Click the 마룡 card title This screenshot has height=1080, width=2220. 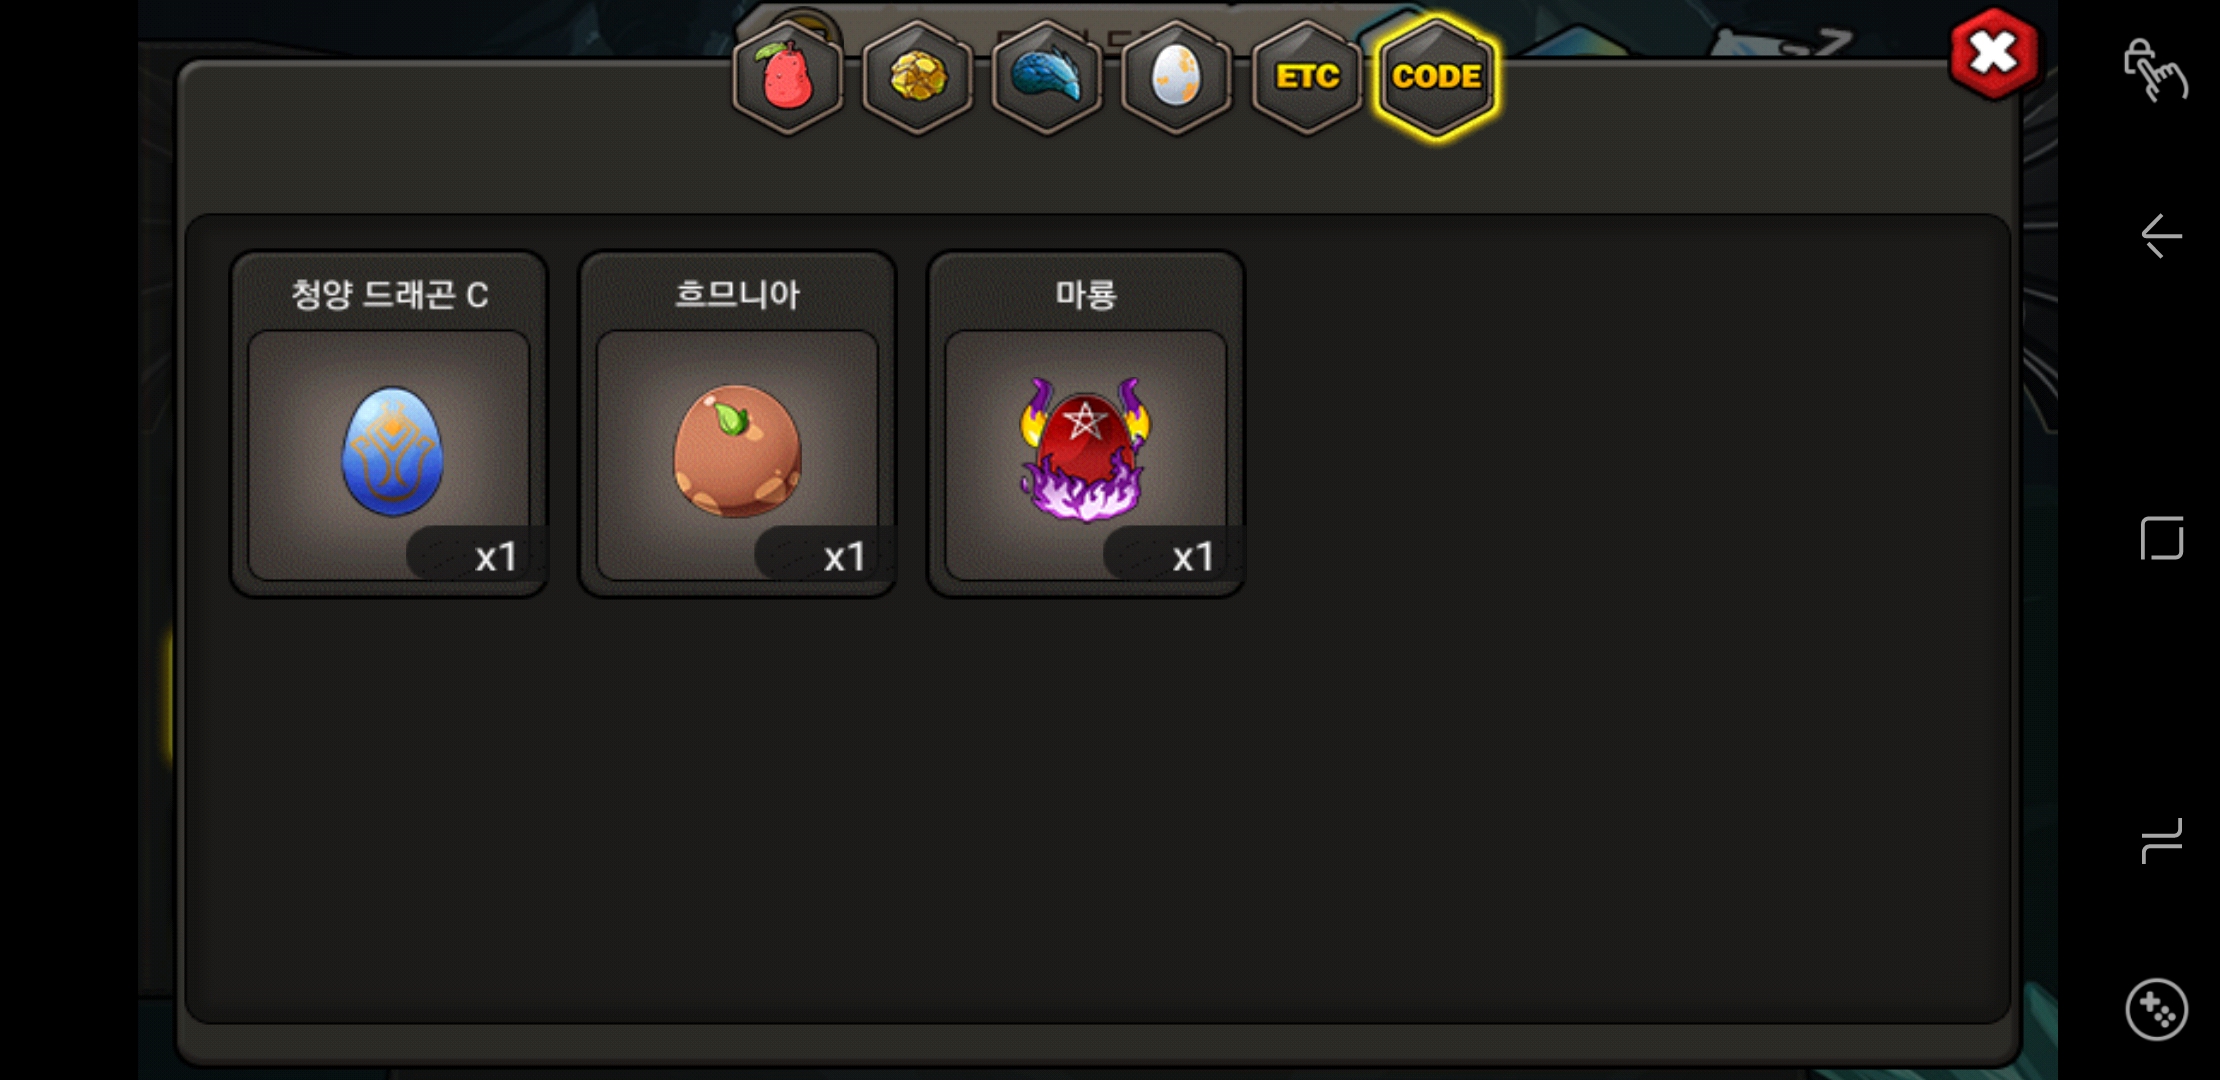(x=1086, y=294)
